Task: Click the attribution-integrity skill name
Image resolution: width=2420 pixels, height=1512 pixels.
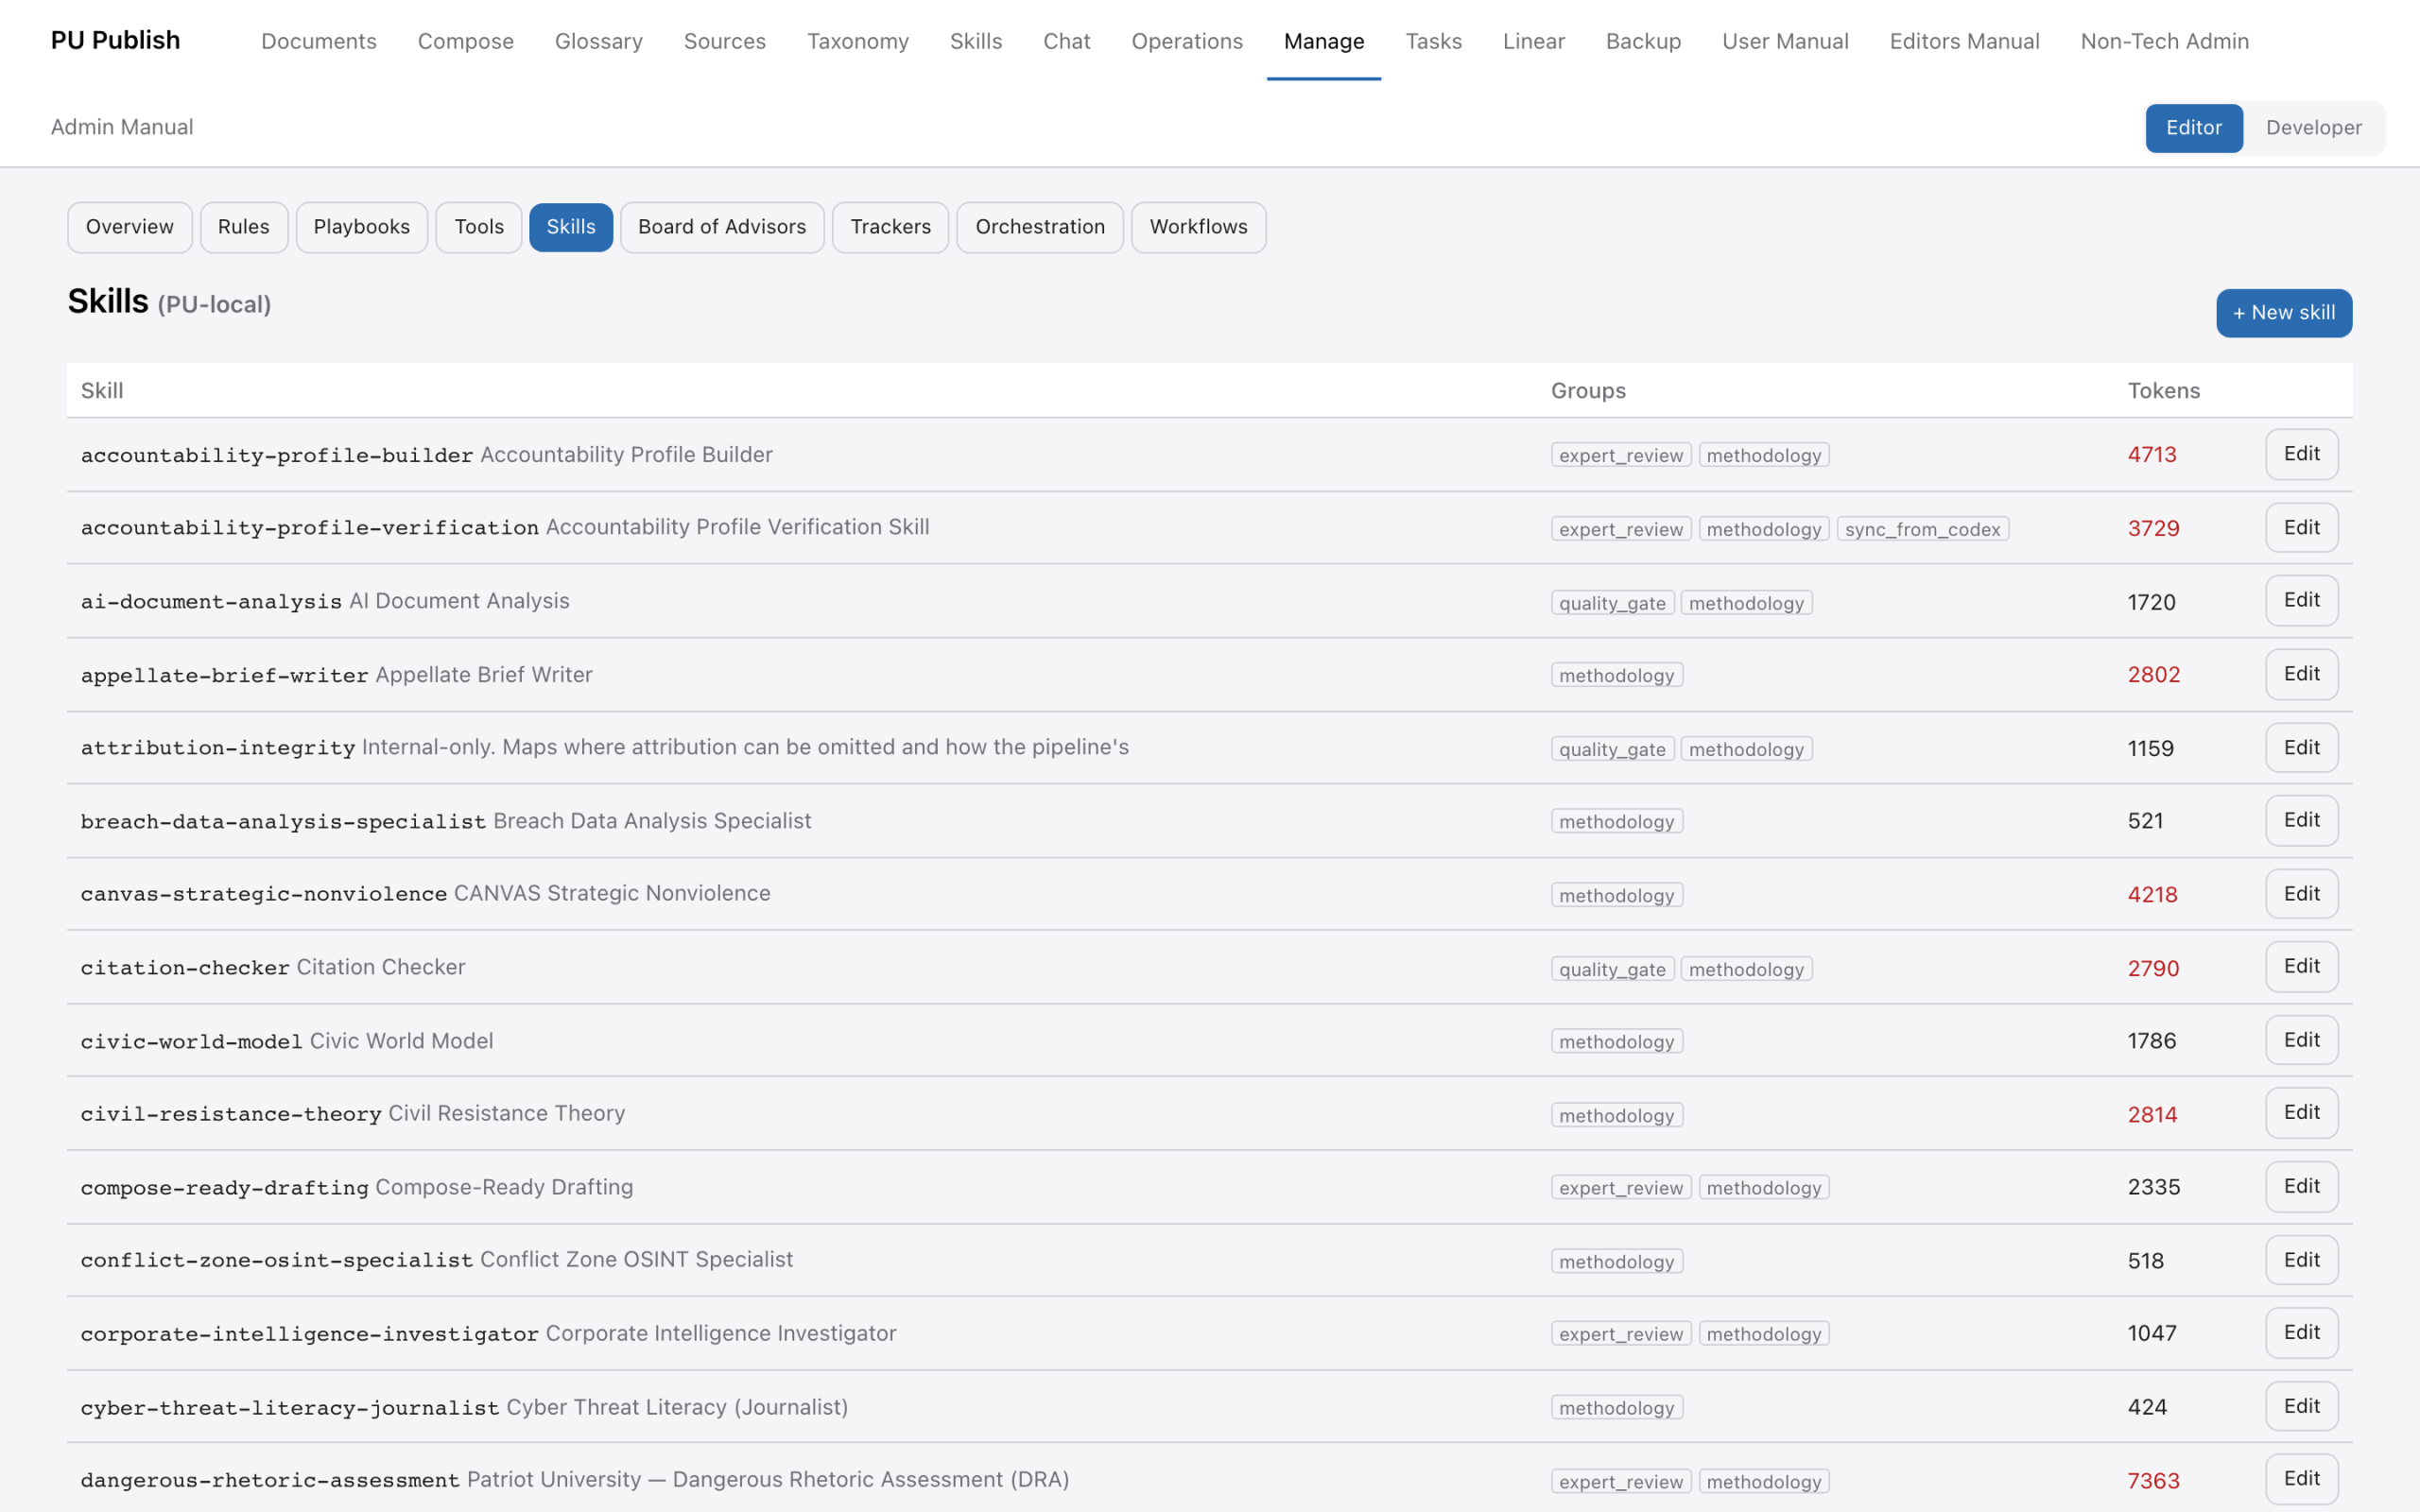Action: click(x=218, y=748)
